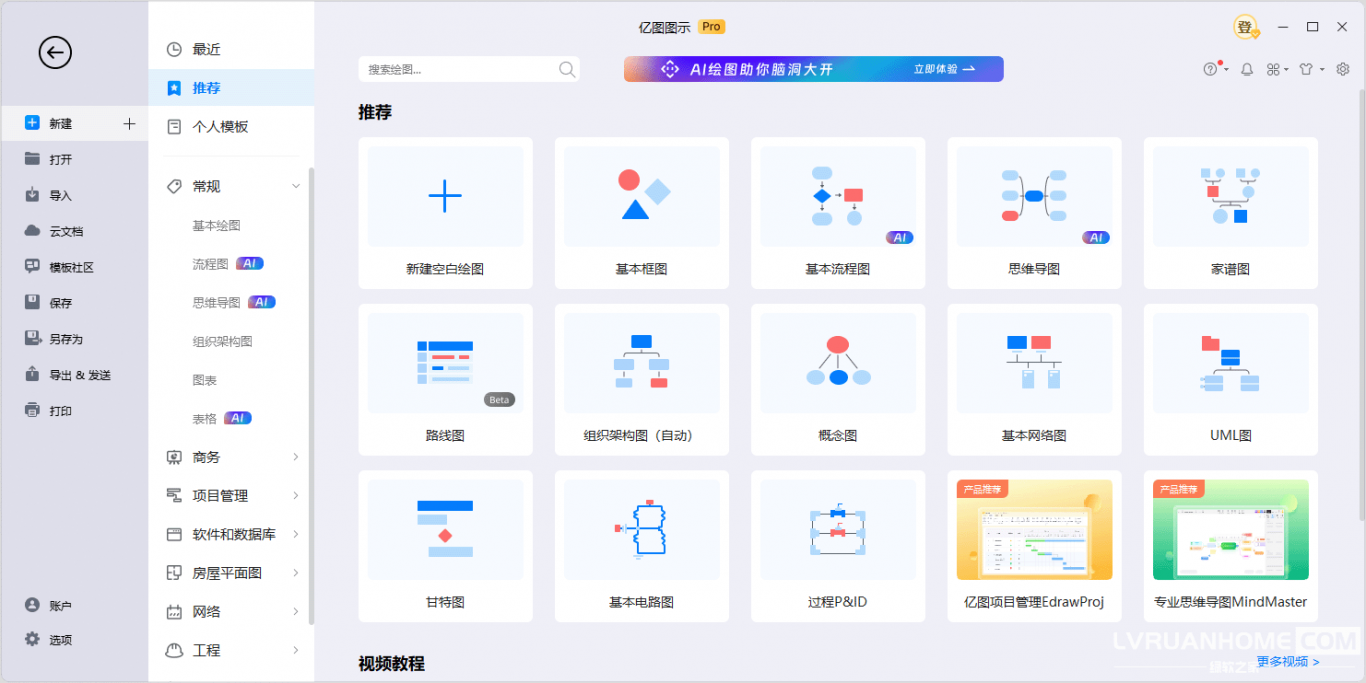Click the search magnifier icon
The width and height of the screenshot is (1366, 683).
pos(567,69)
